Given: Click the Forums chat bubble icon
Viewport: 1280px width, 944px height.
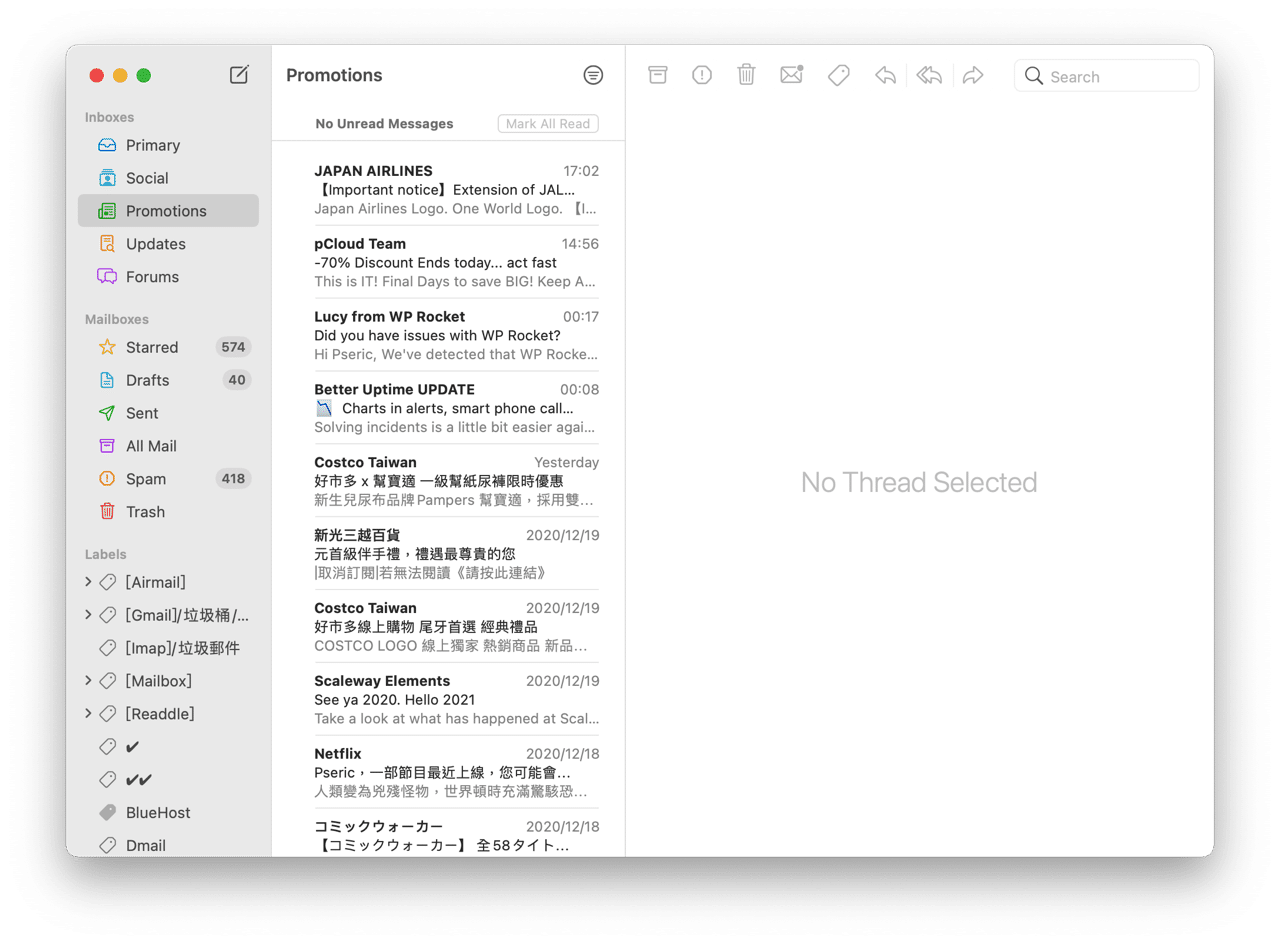Looking at the screenshot, I should [107, 277].
